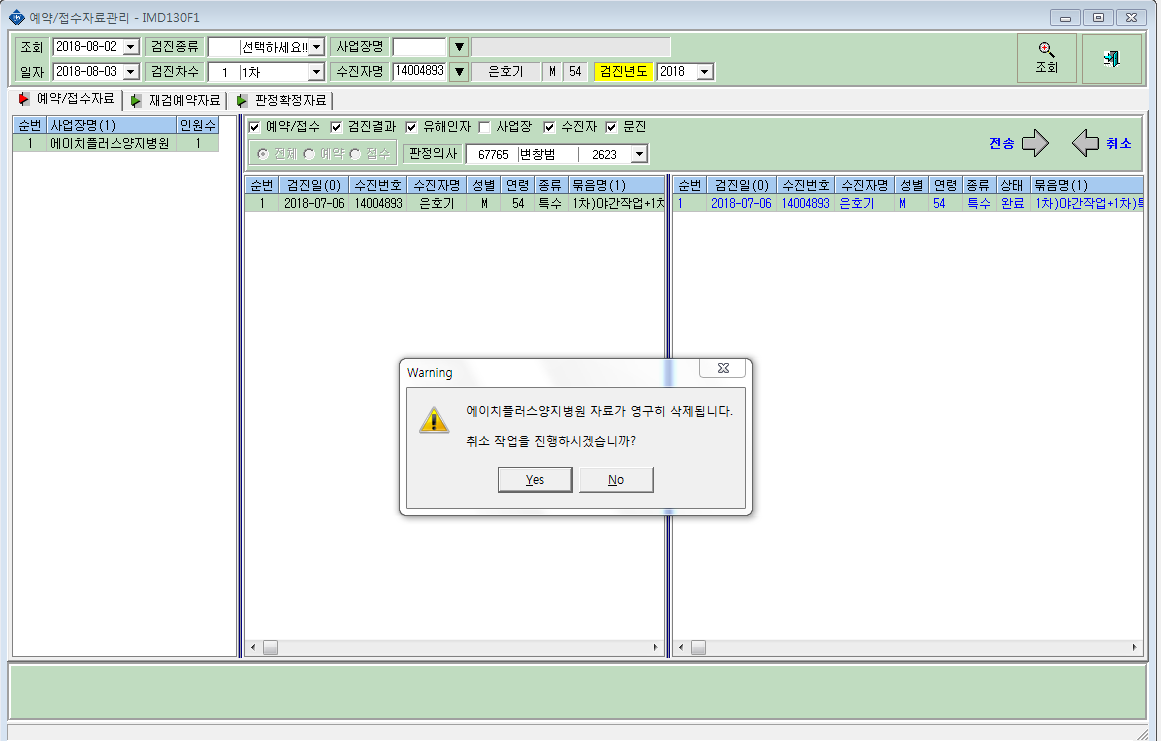Click the exit door icon button

tap(1111, 58)
